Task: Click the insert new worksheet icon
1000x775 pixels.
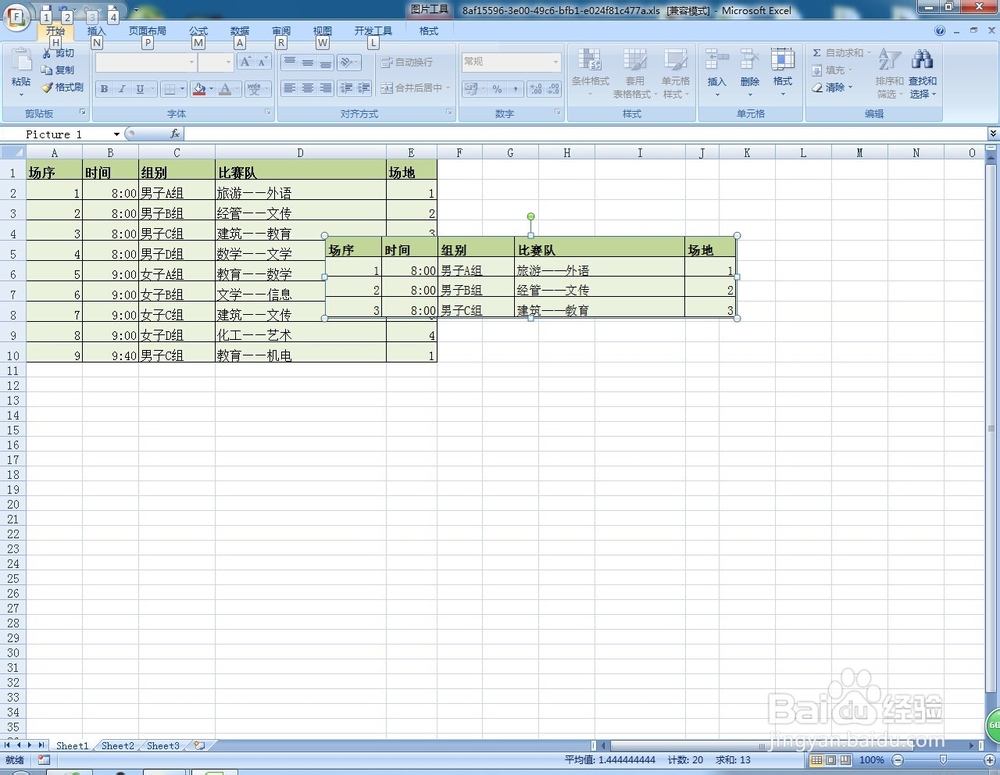Action: (200, 745)
